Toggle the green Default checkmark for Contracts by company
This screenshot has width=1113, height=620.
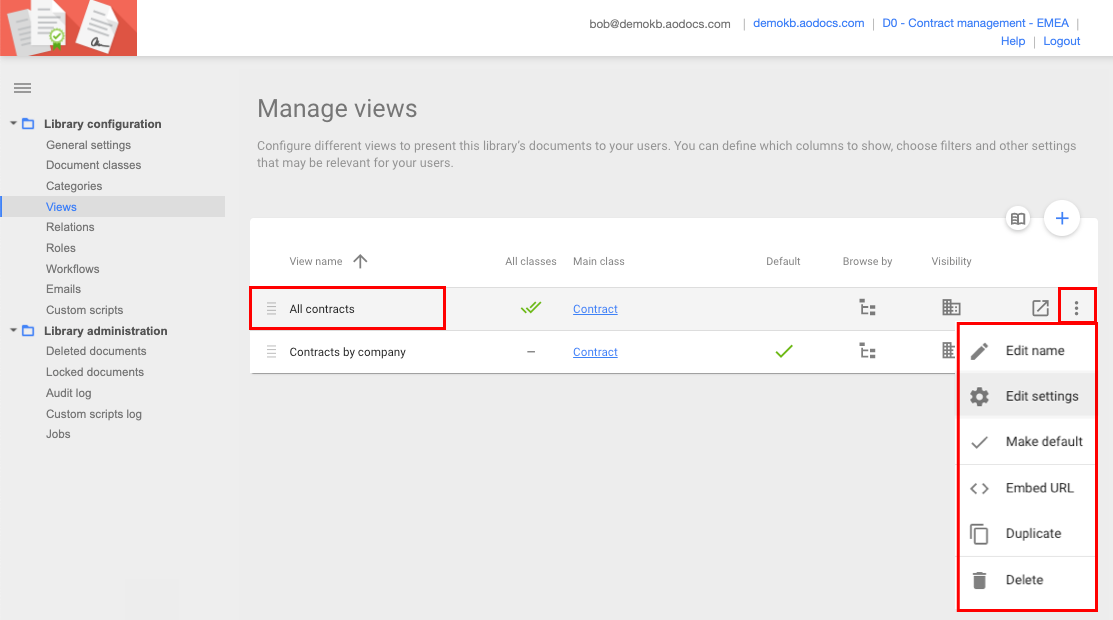click(784, 351)
